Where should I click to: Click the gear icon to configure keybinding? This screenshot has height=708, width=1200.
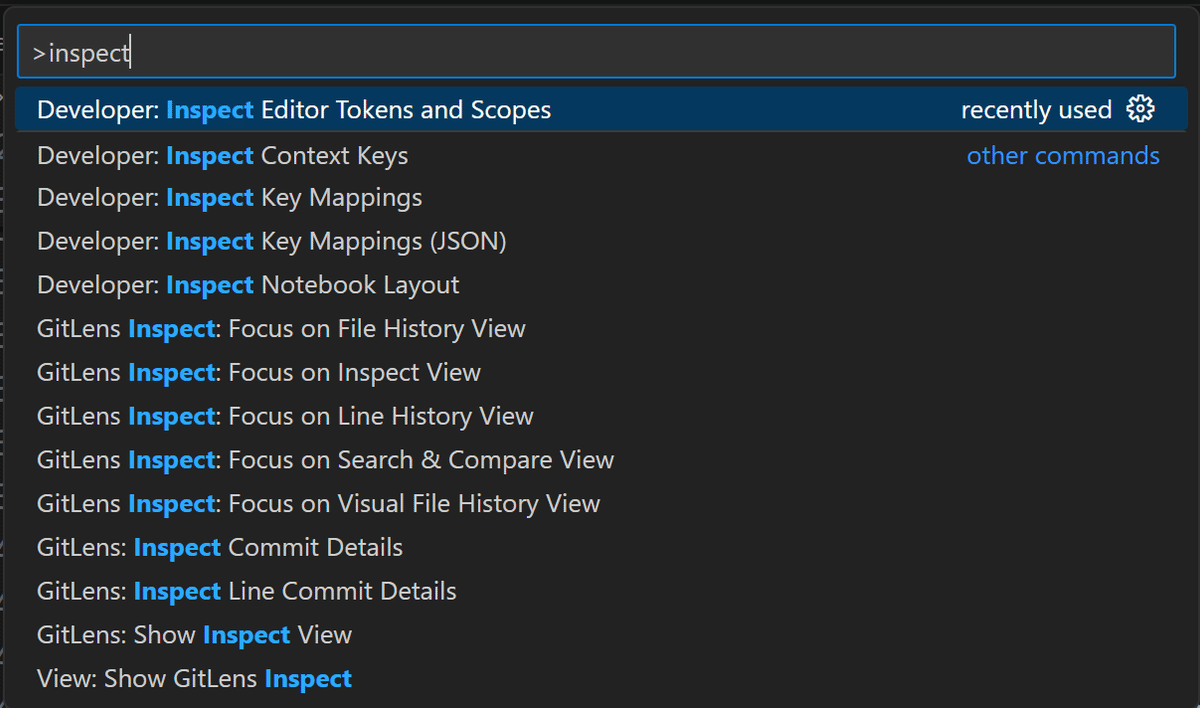pos(1140,109)
